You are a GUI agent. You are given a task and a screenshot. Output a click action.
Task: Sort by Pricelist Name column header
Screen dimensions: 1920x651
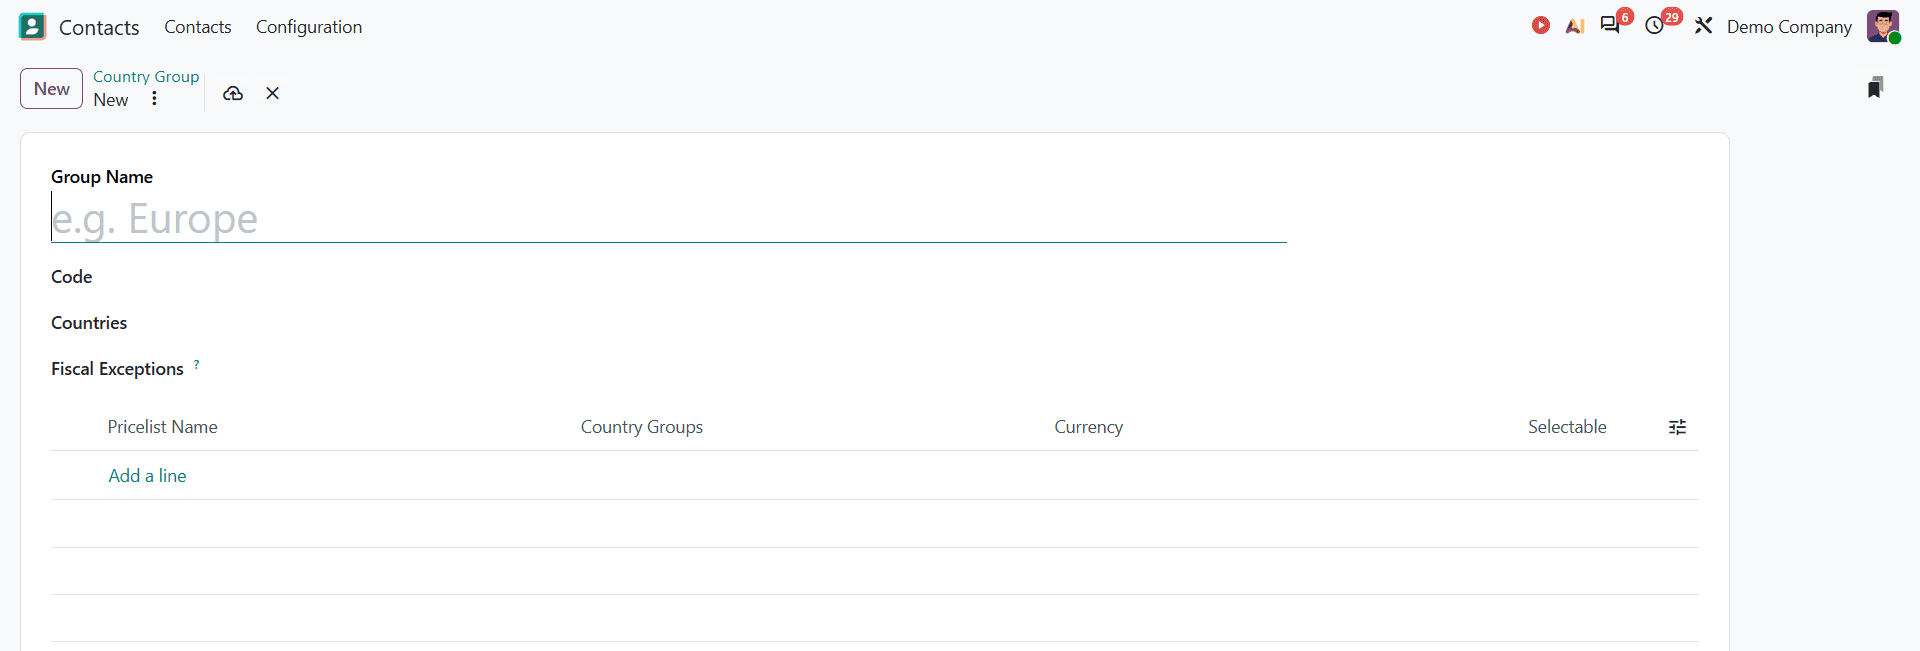coord(163,427)
